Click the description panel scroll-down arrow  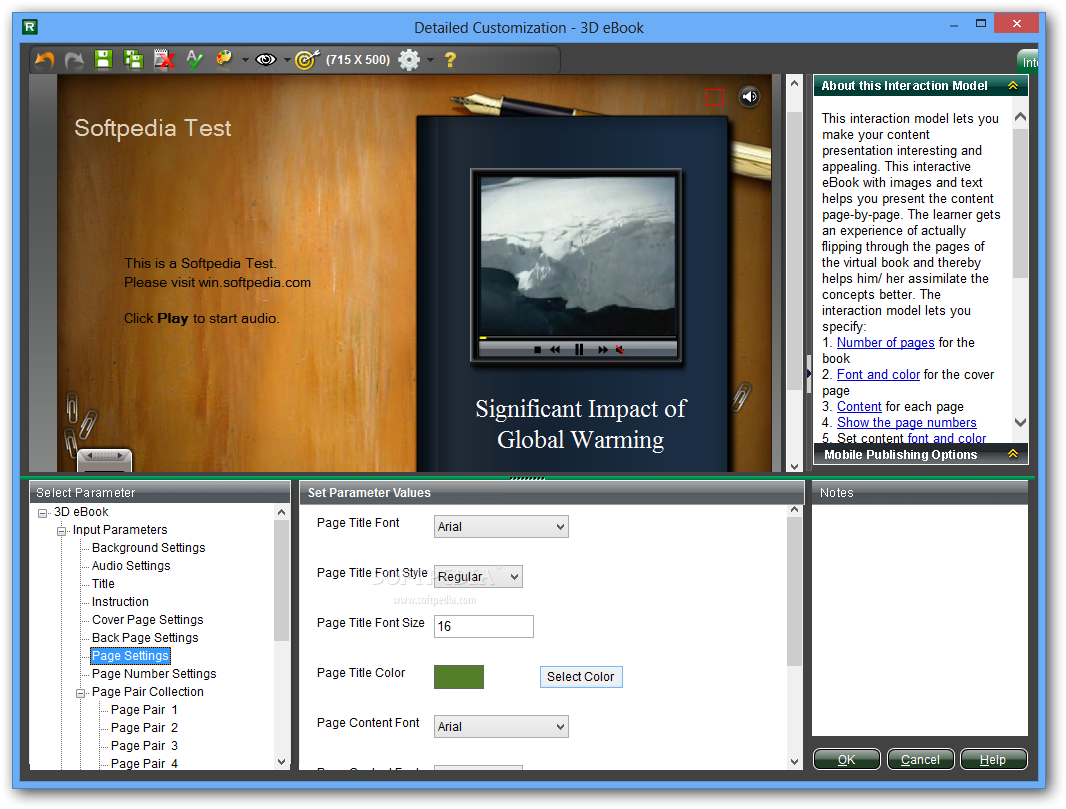[1020, 422]
